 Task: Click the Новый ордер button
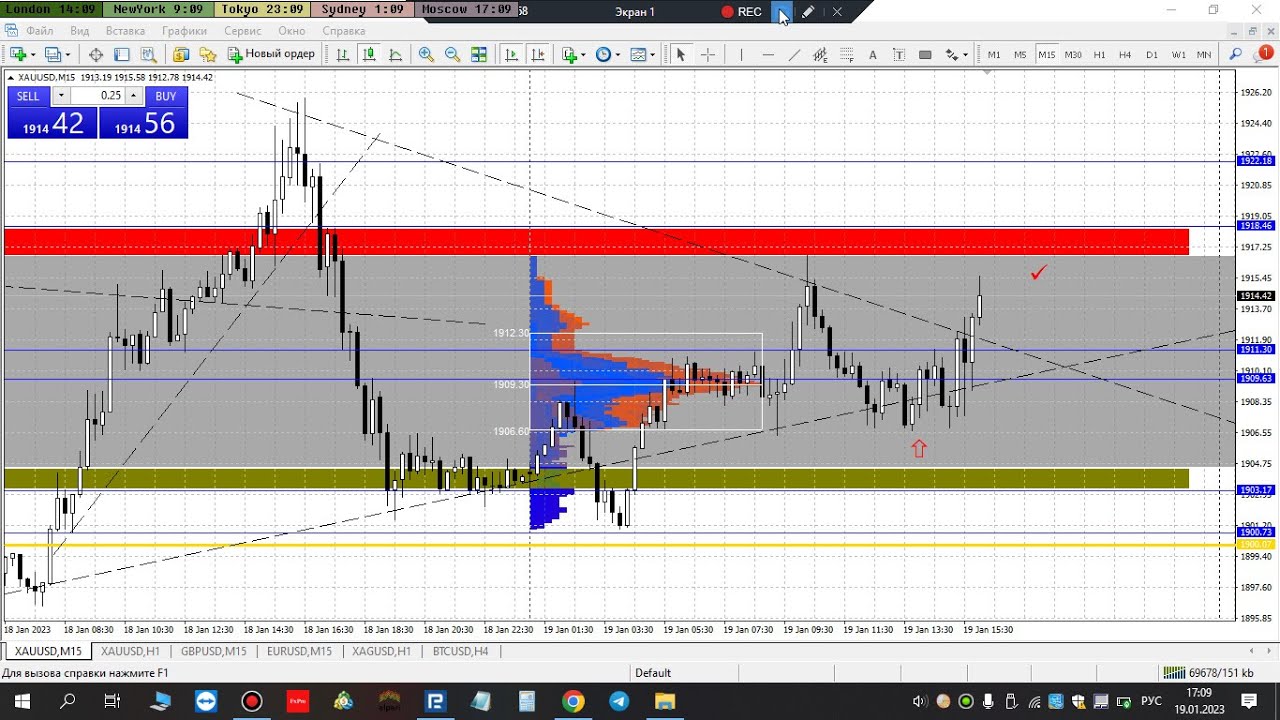point(271,54)
